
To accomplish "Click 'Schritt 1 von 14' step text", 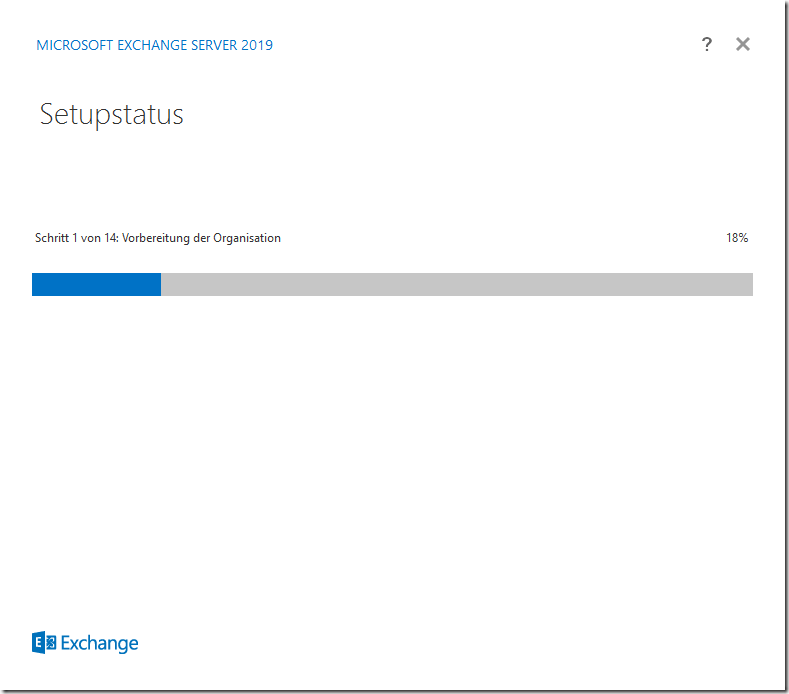I will coord(76,238).
